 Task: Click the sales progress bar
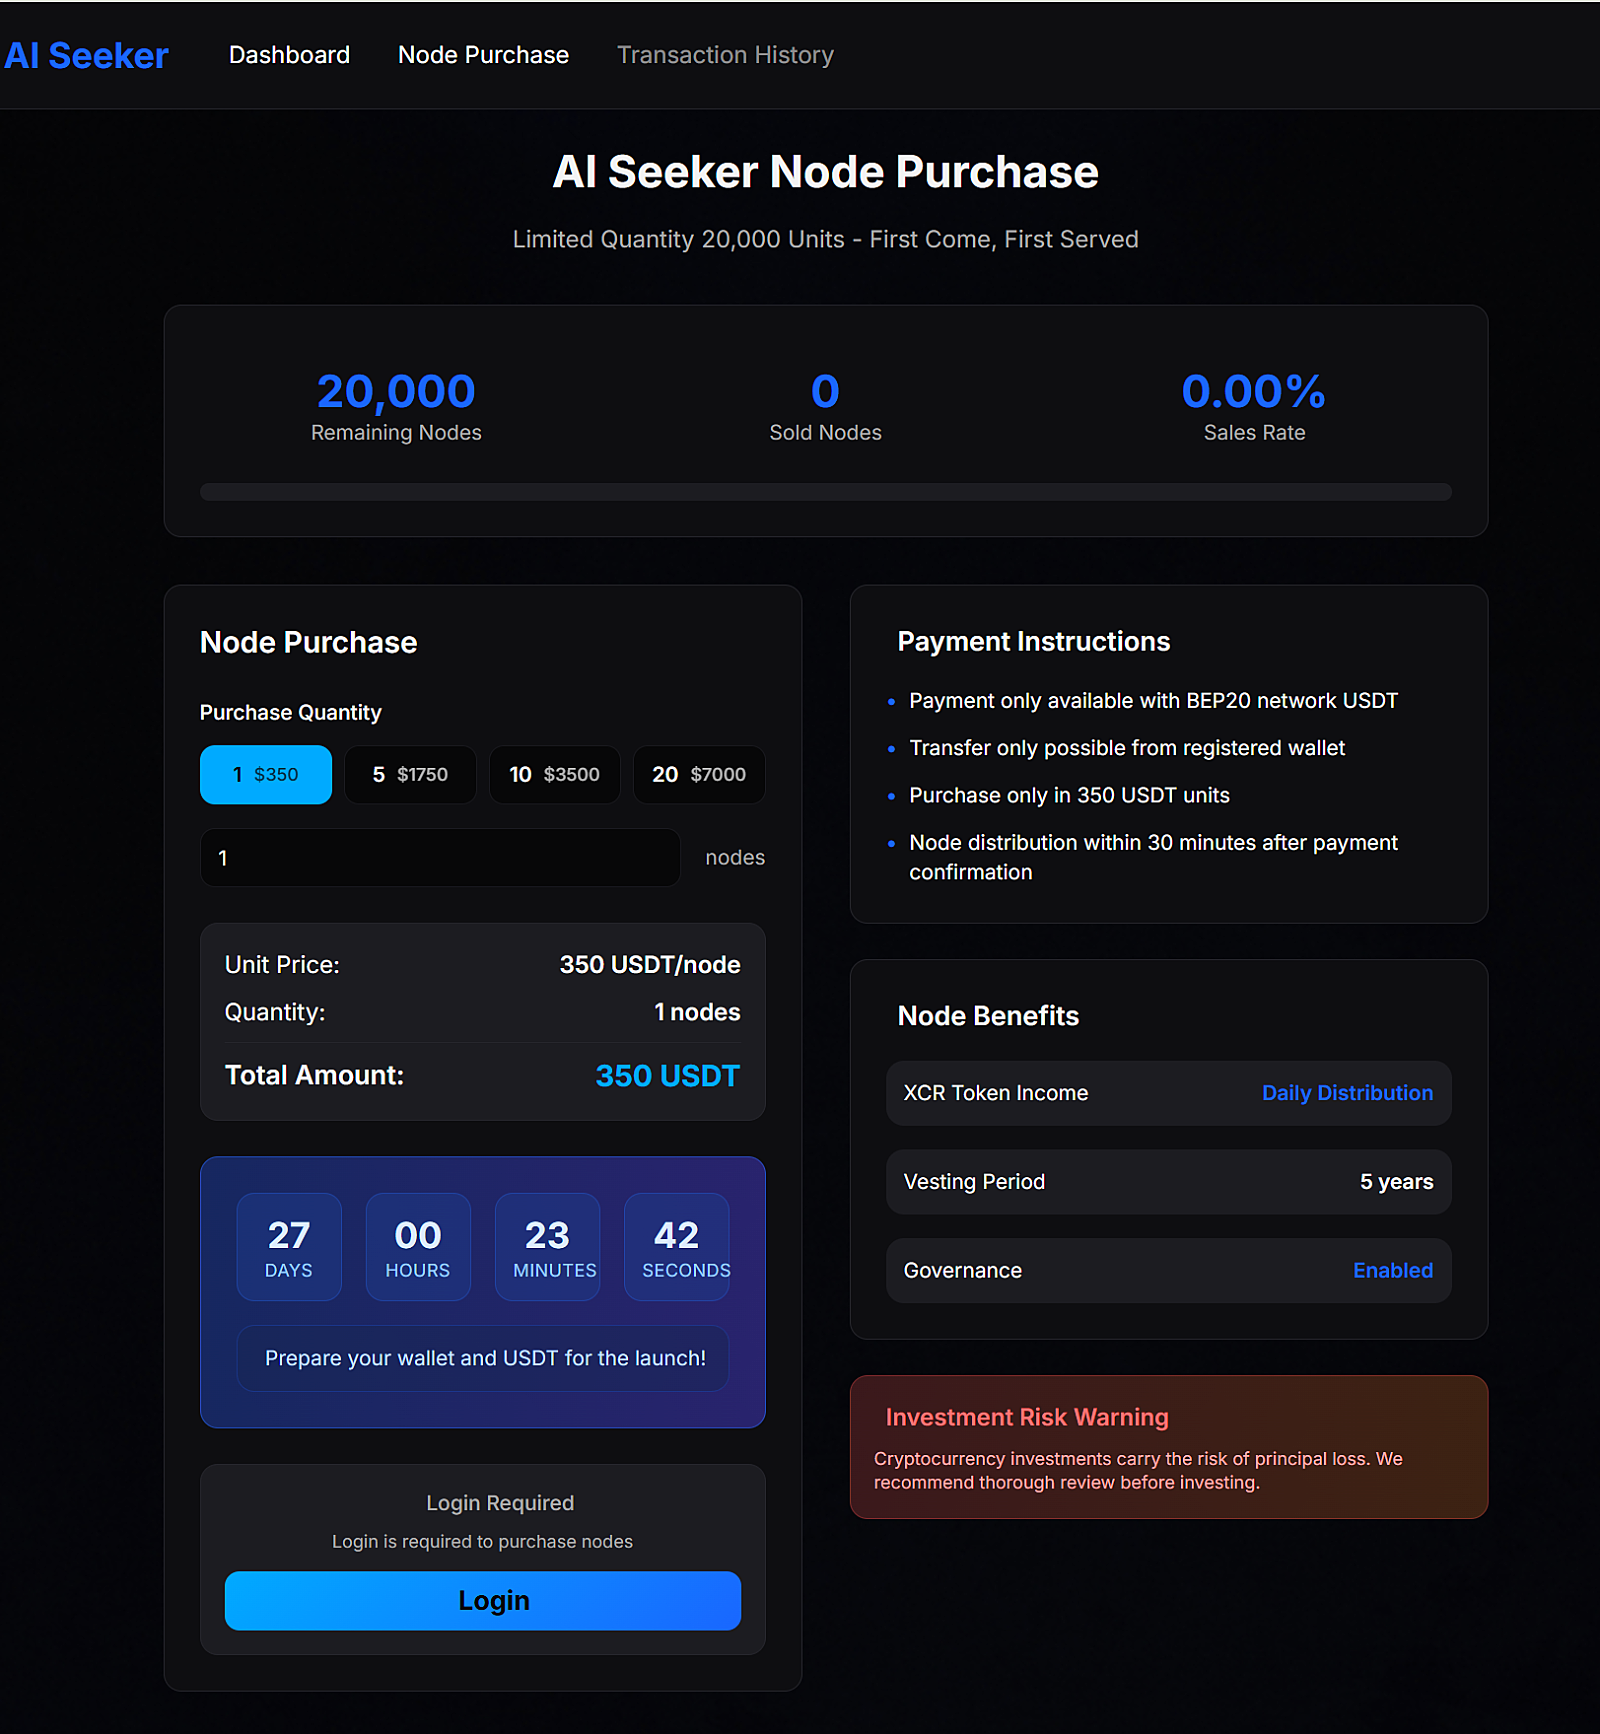point(825,492)
